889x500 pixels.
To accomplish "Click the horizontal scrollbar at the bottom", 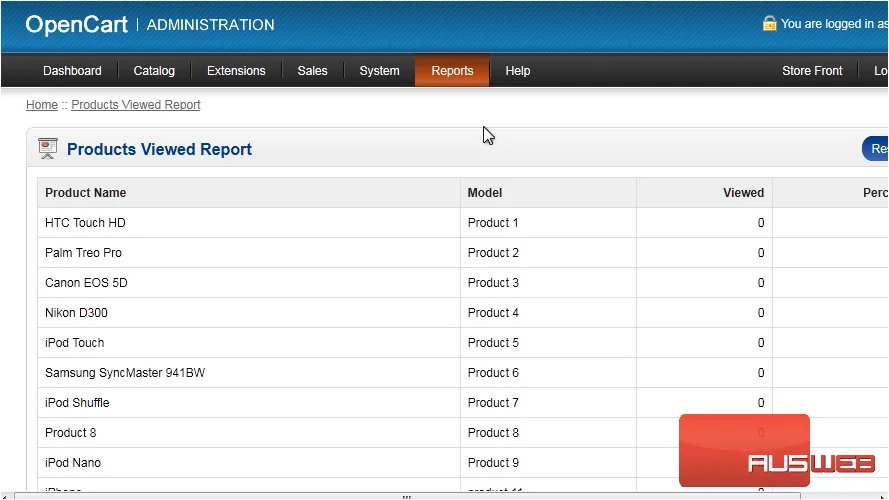I will (407, 497).
